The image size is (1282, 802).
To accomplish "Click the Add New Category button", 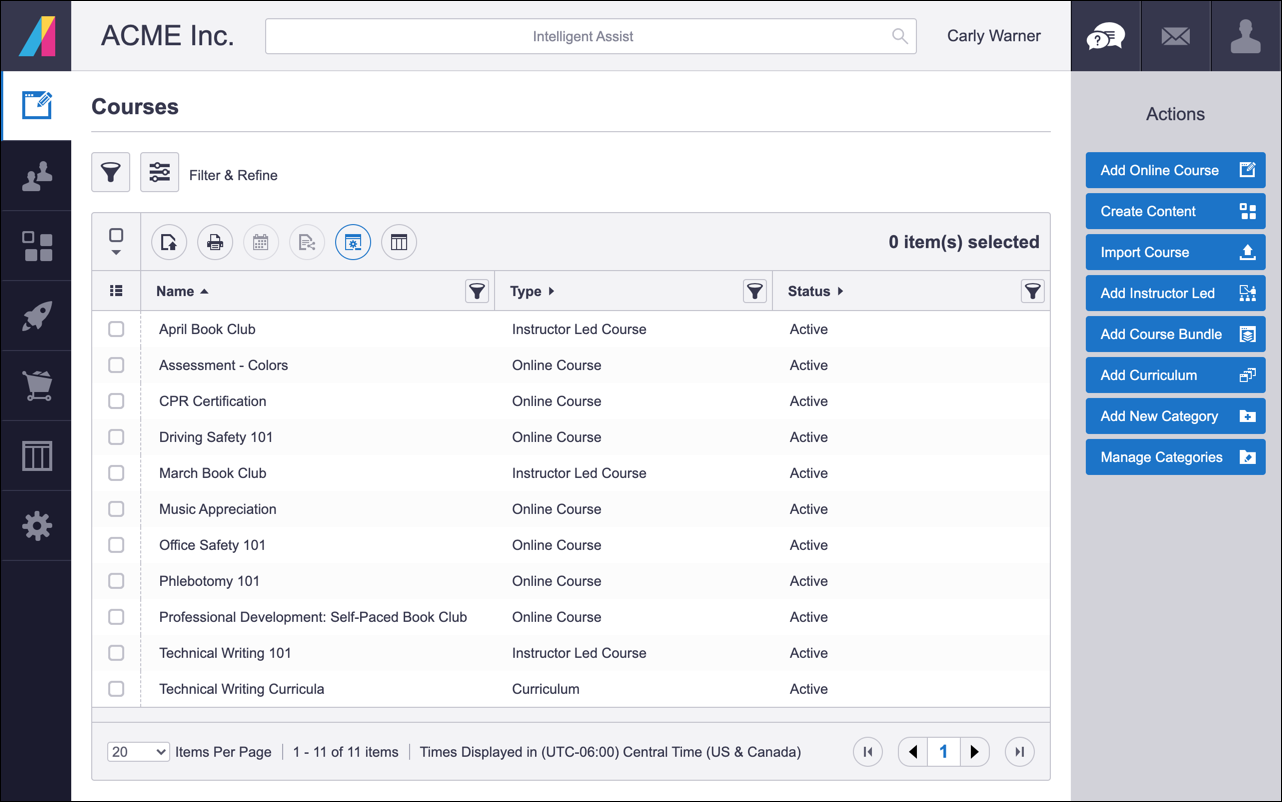I will pyautogui.click(x=1175, y=416).
